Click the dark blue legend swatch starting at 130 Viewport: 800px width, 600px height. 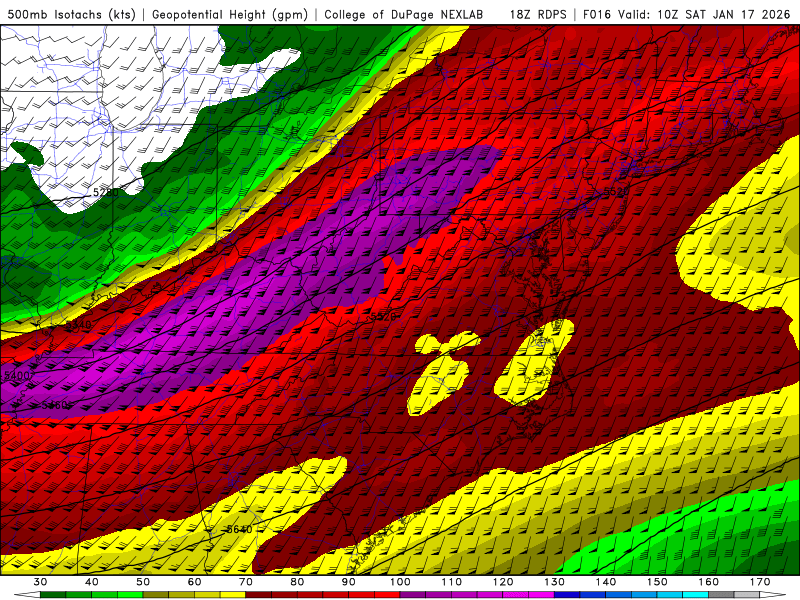567,595
